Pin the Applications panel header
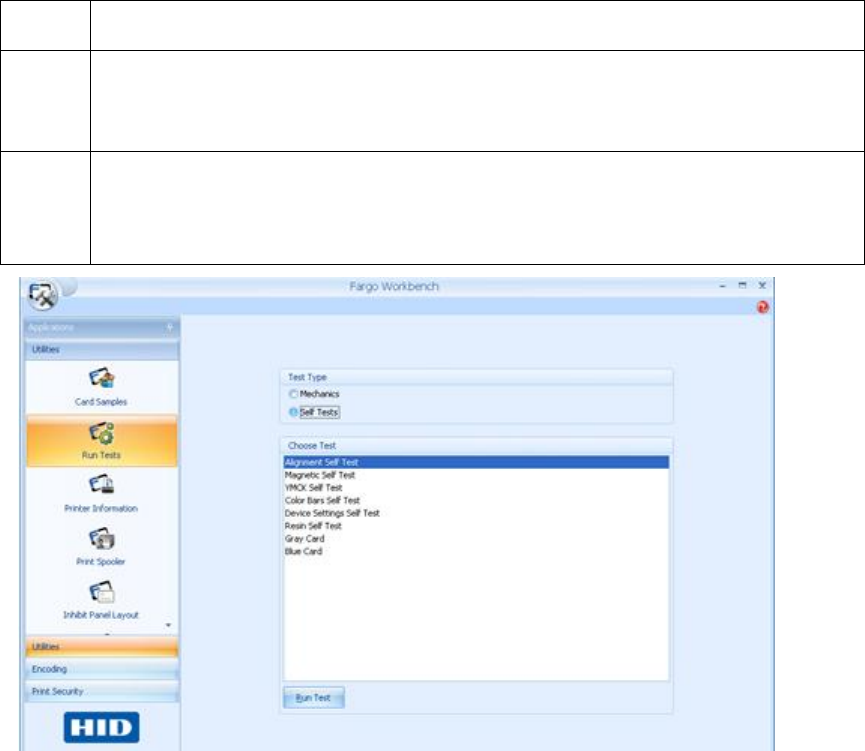865x751 pixels. tap(170, 327)
